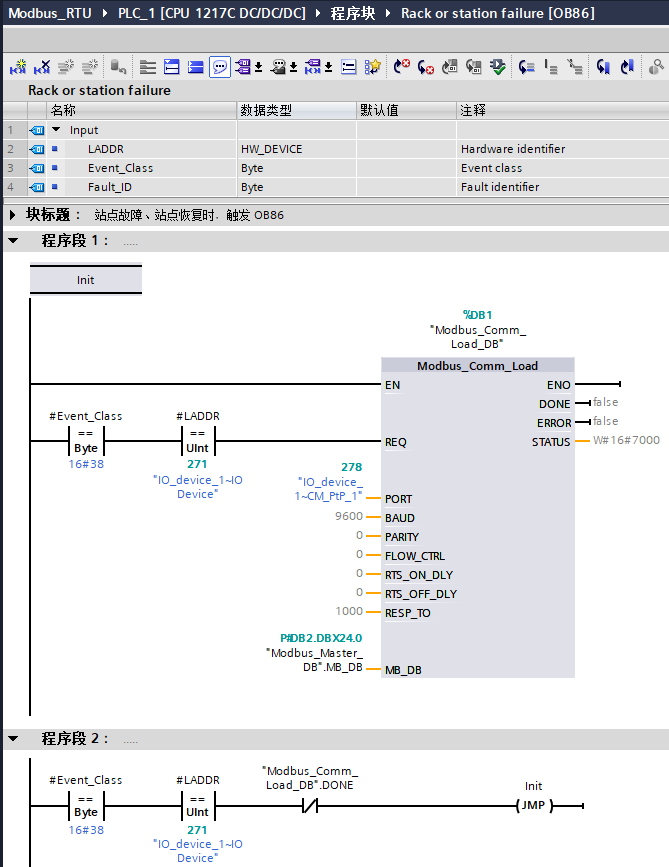Click the Delete network toolbar icon
This screenshot has height=867, width=669.
(42, 67)
